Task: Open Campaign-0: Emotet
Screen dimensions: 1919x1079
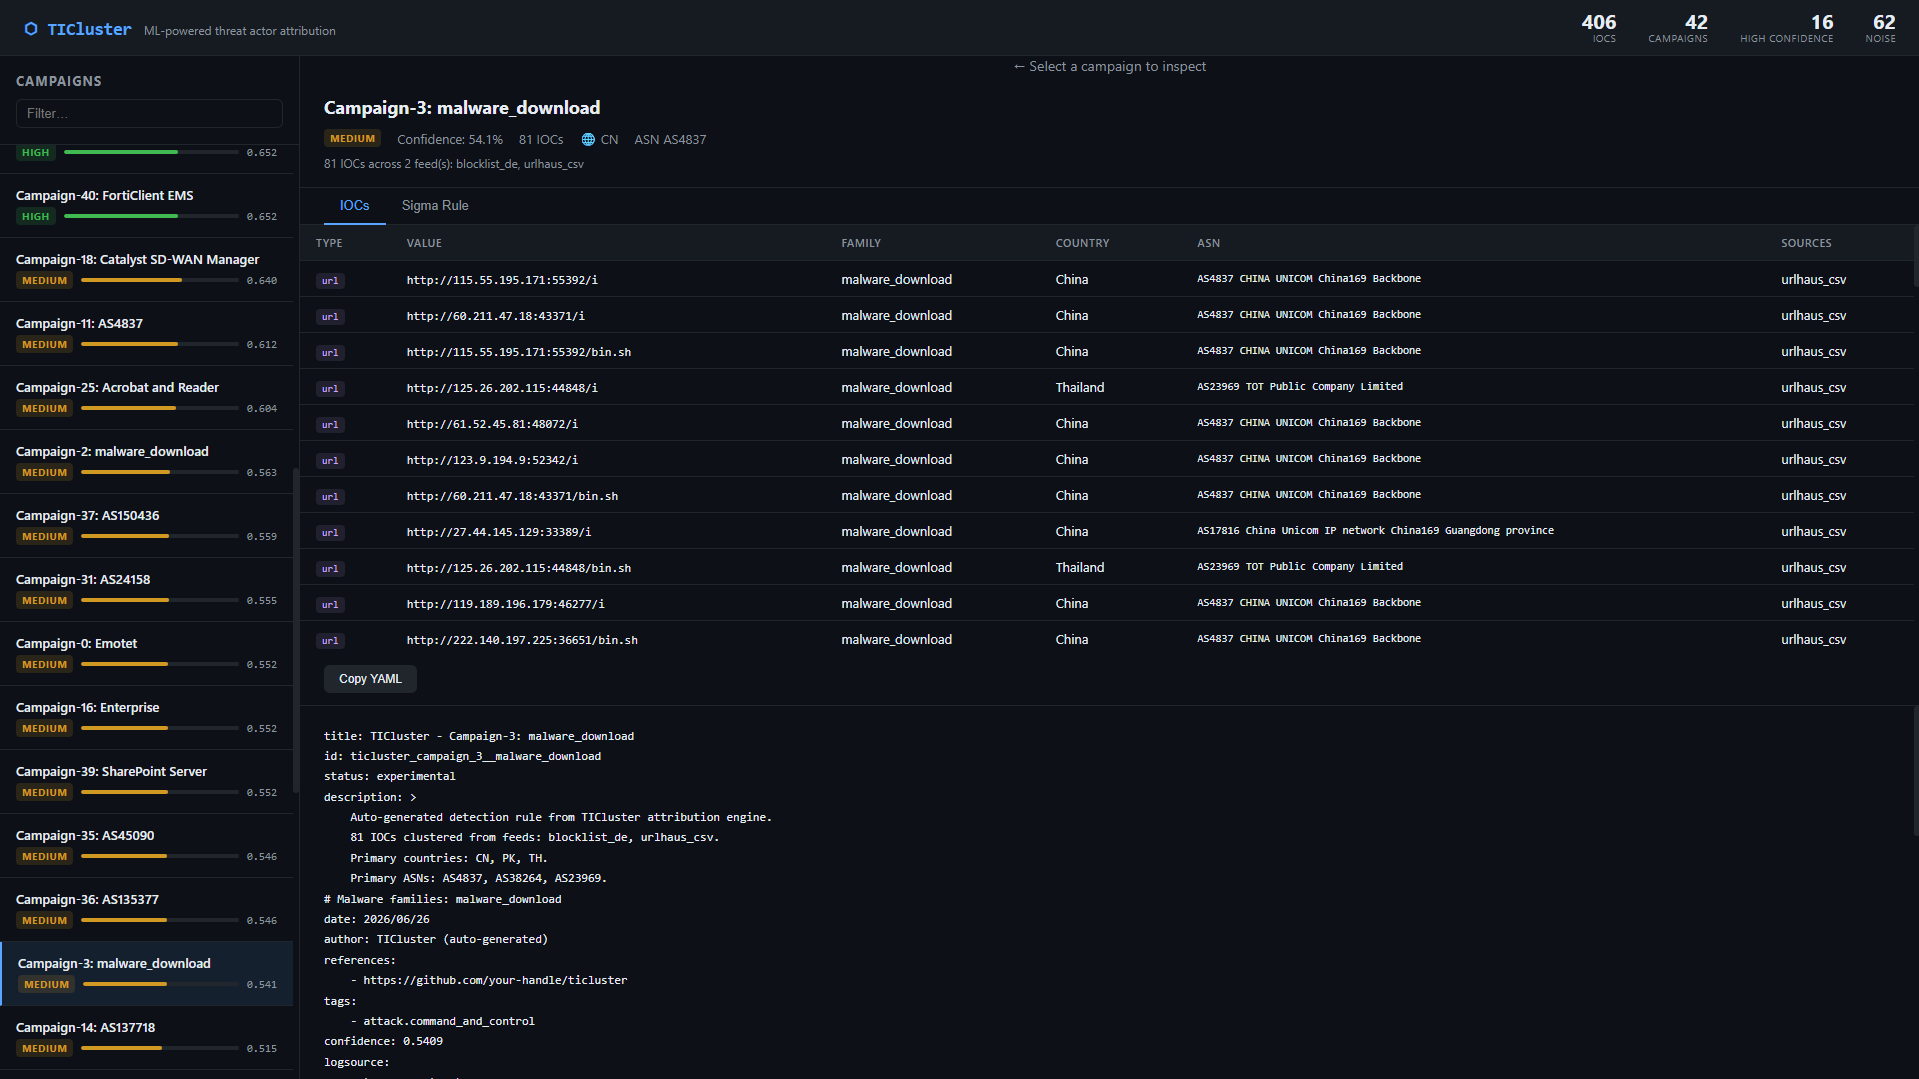Action: 147,653
